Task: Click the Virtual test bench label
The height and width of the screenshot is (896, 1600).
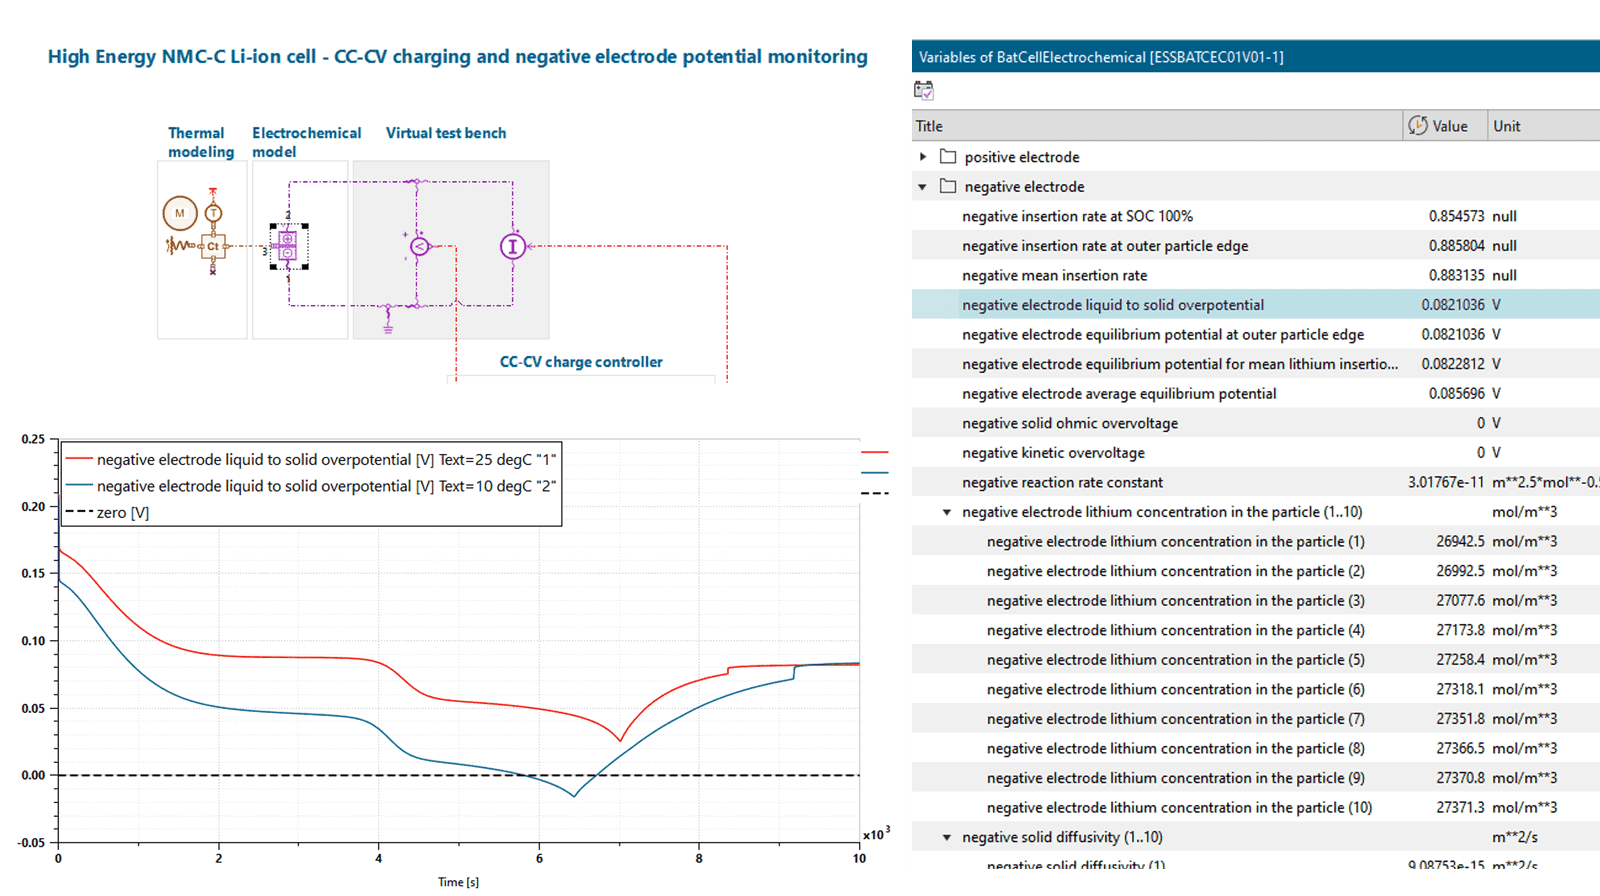Action: coord(446,133)
